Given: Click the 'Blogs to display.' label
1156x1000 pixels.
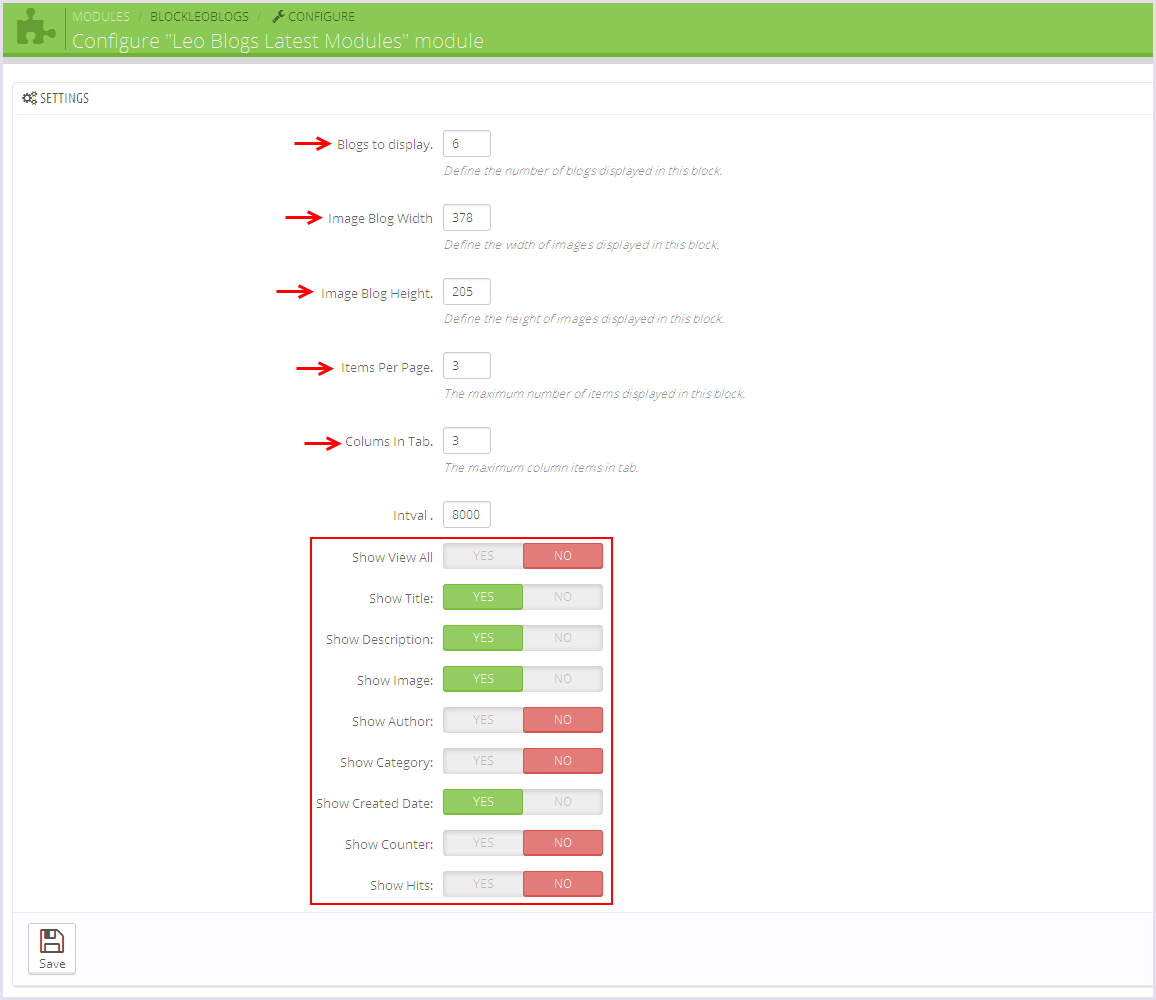Looking at the screenshot, I should [385, 145].
